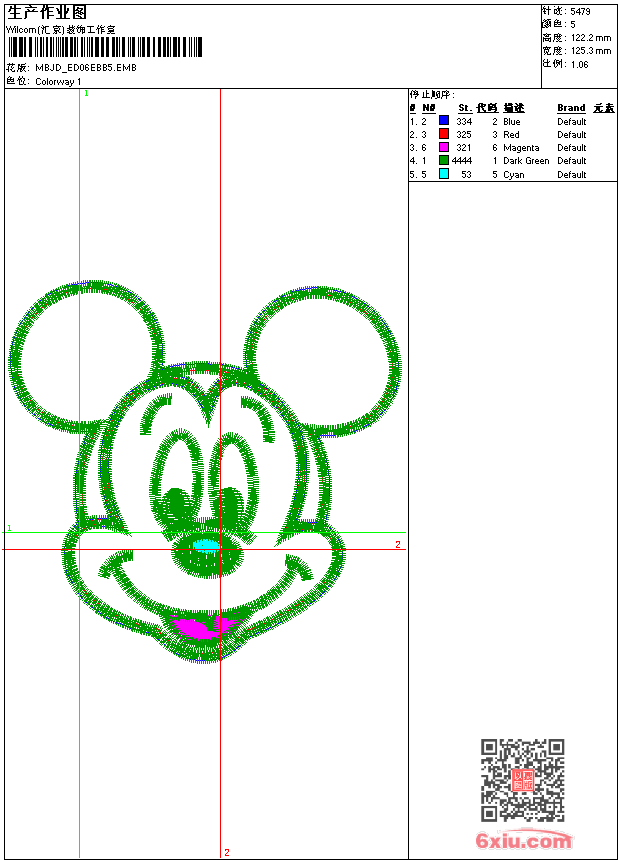Click the total stitch count 5479
Screen dimensions: 620x860
tap(580, 12)
